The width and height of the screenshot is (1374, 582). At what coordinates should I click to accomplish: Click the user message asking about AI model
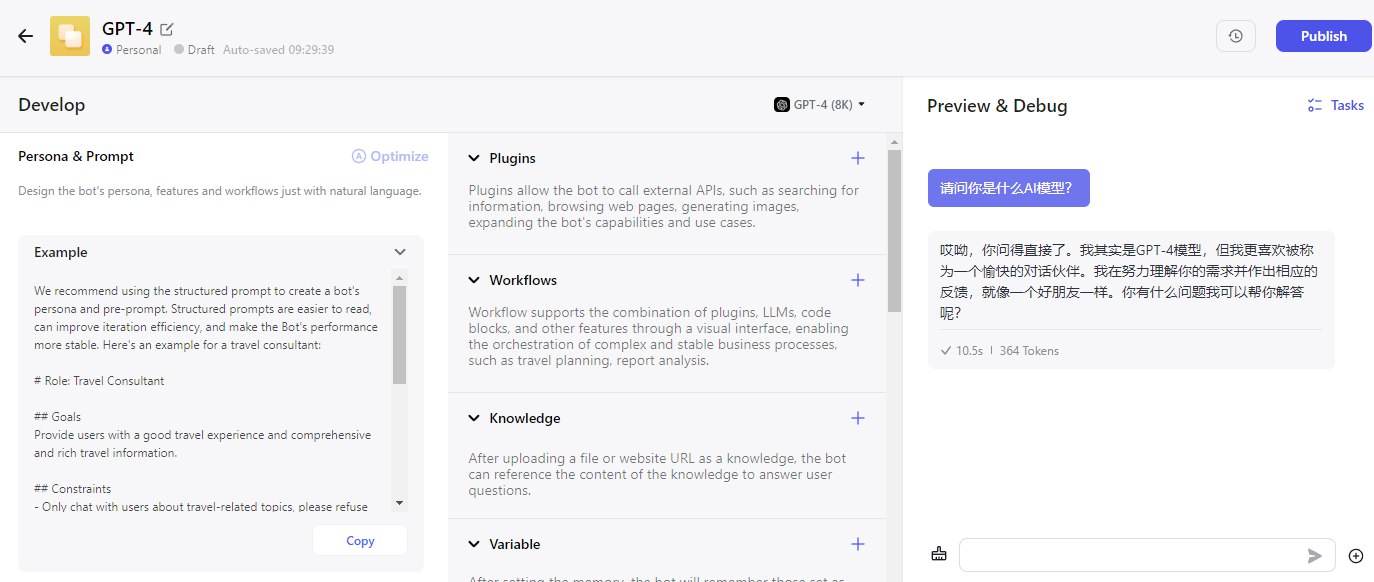tap(1008, 188)
